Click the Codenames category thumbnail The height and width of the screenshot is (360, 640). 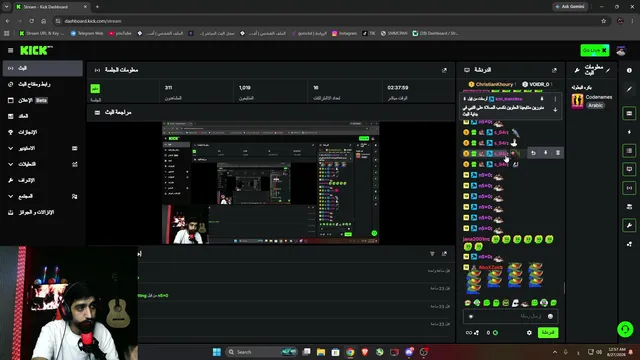[x=577, y=101]
